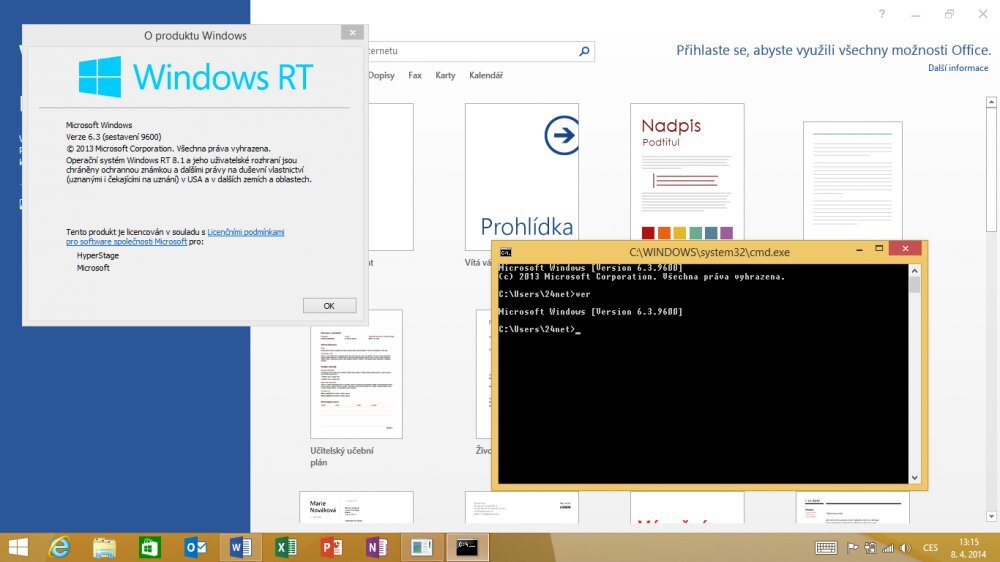Open the Marie Nováková resume template
1000x562 pixels.
(357, 507)
